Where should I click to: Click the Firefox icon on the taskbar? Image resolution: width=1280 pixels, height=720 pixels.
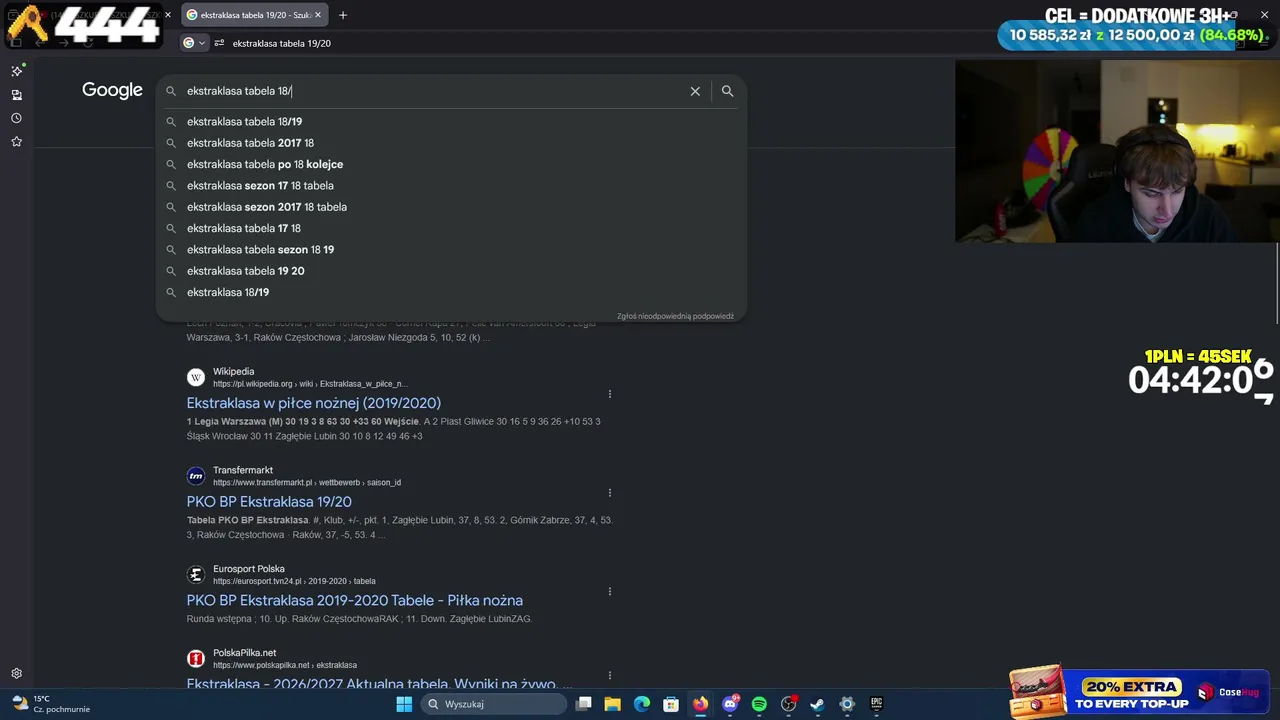[x=700, y=704]
